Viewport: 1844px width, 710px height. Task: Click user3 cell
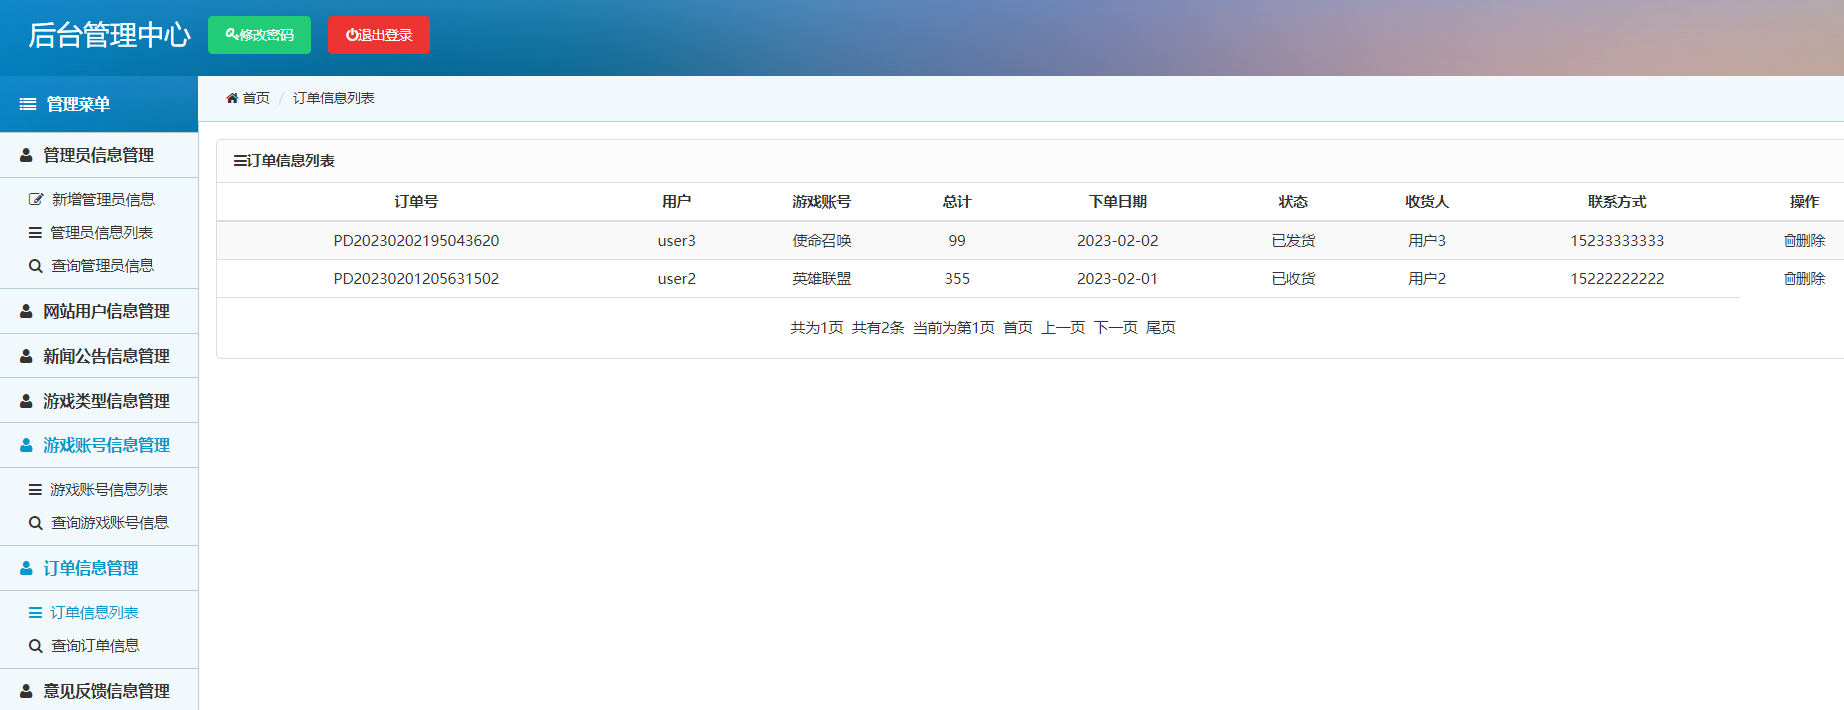click(676, 240)
